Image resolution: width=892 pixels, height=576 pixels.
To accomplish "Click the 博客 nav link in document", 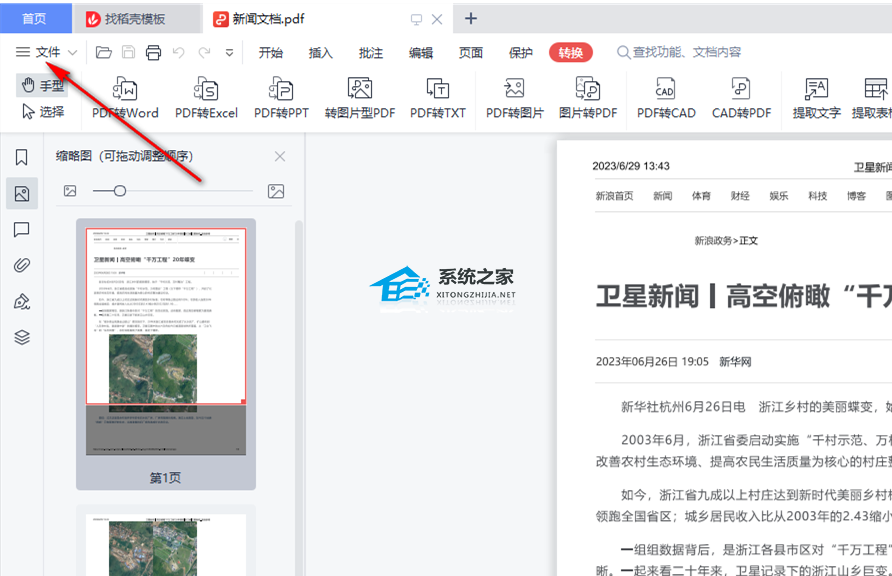I will 856,196.
